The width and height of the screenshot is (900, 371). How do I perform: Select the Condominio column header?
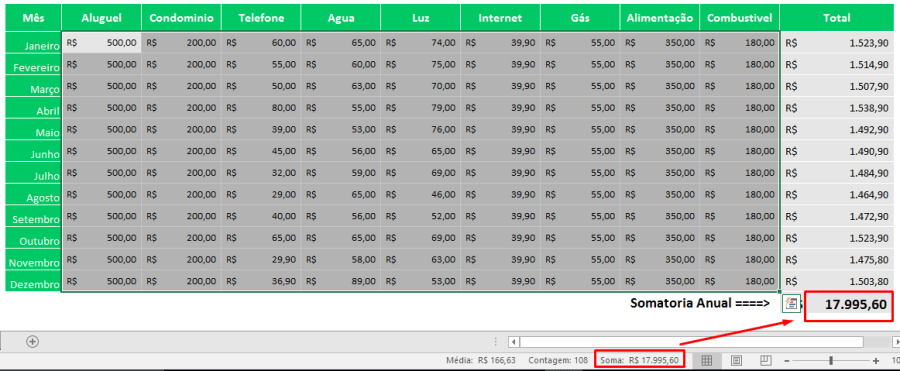click(x=181, y=18)
